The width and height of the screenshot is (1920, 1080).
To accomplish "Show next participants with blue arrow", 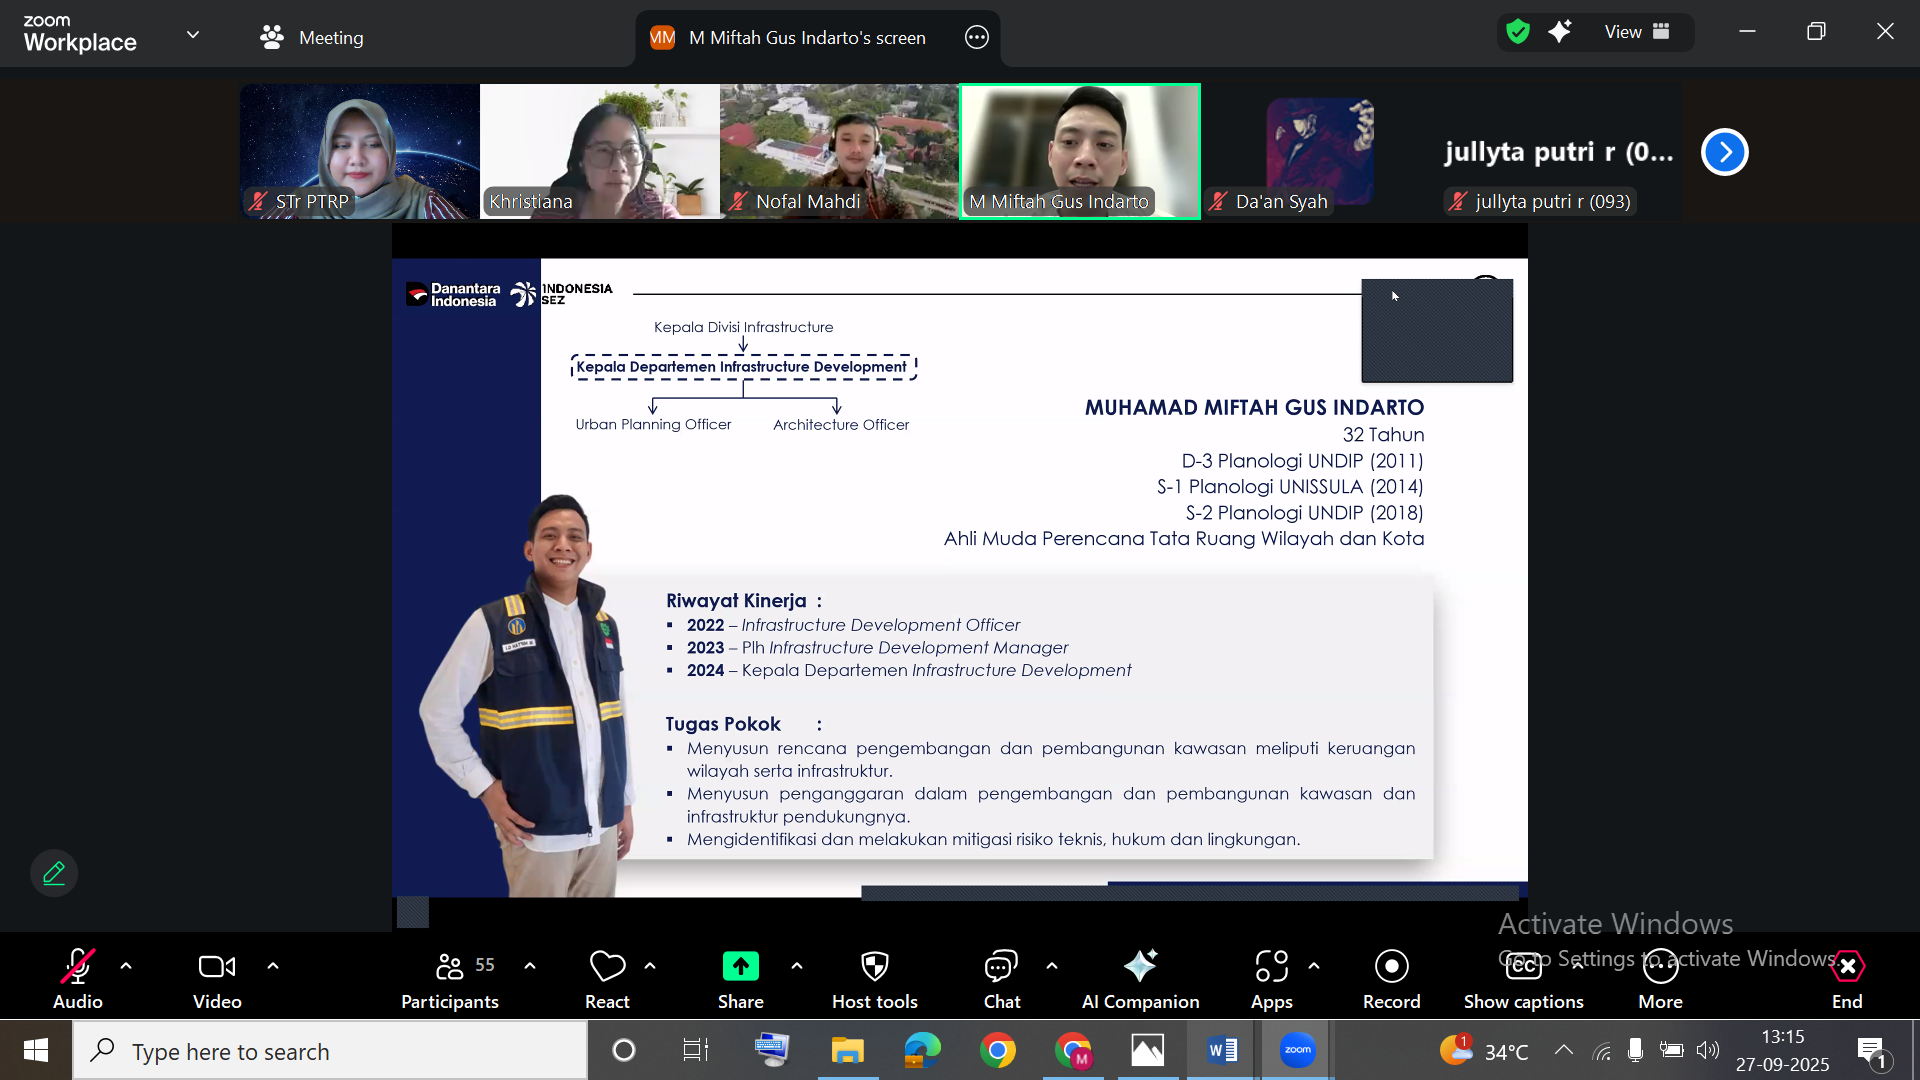I will [1724, 152].
